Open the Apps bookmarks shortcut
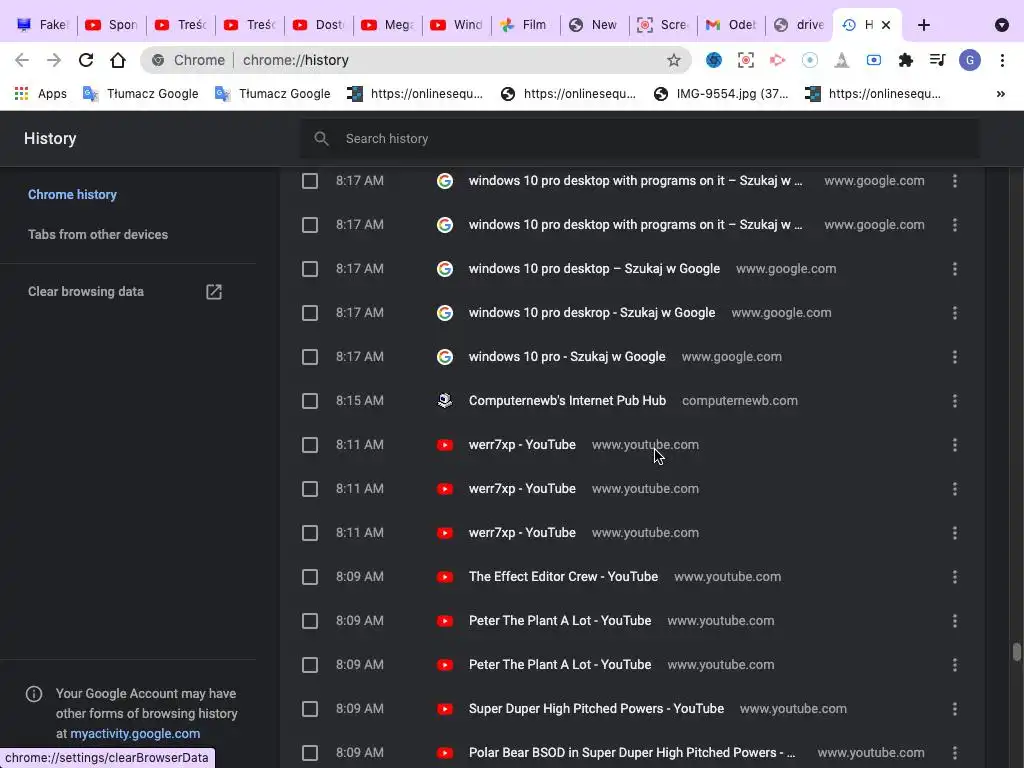1024x768 pixels. pos(40,93)
